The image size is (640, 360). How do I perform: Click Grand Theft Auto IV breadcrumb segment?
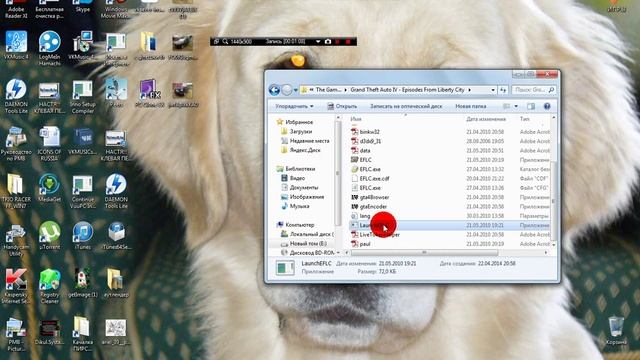pyautogui.click(x=407, y=90)
